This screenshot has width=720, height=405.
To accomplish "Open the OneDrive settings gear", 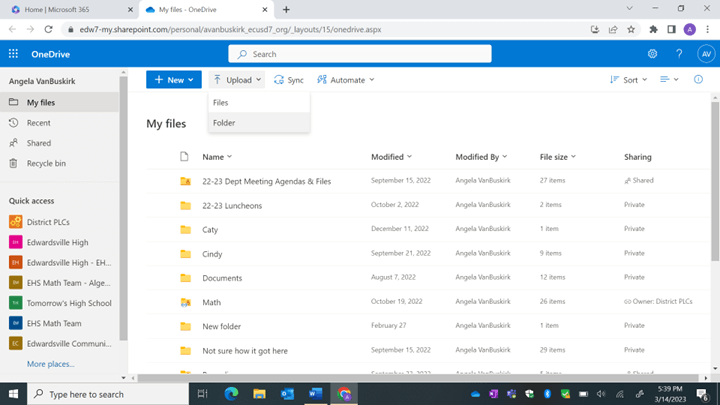I will coord(652,54).
